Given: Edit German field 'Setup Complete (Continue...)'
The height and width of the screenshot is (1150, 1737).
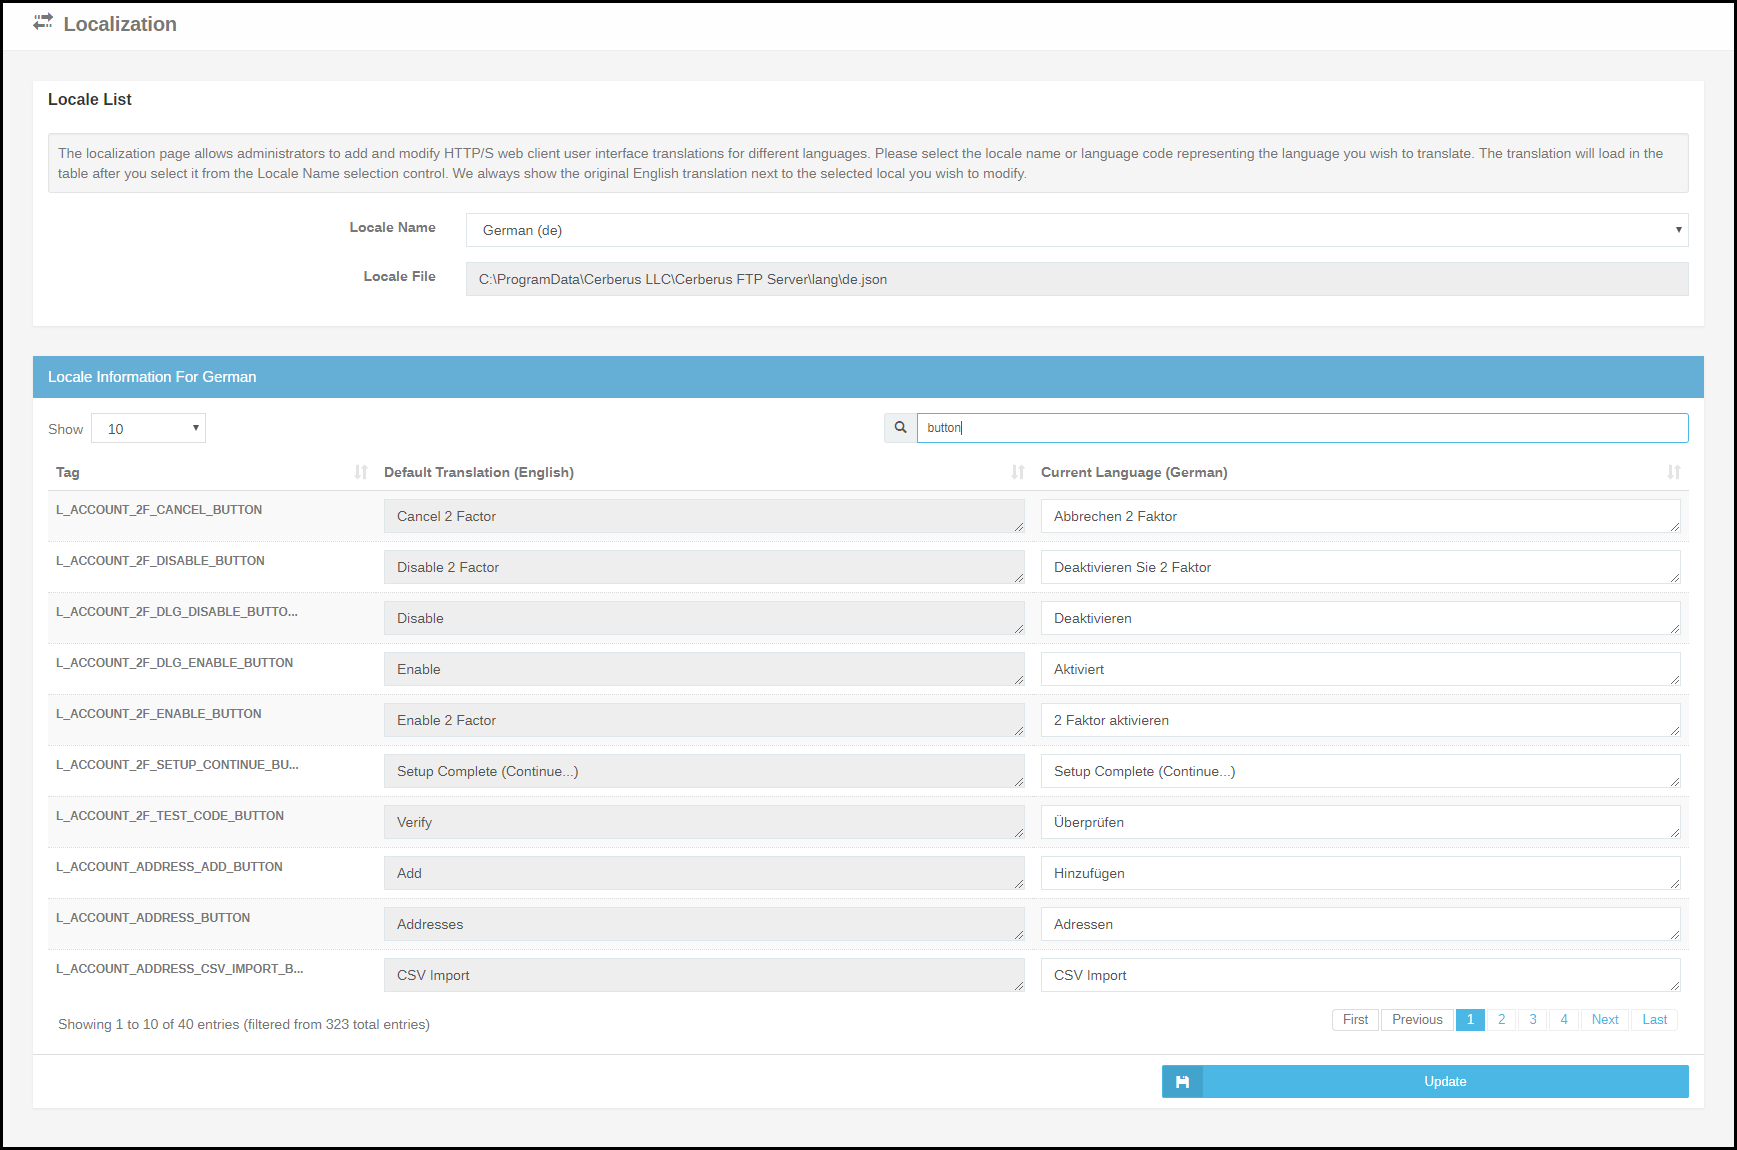Looking at the screenshot, I should [1360, 771].
